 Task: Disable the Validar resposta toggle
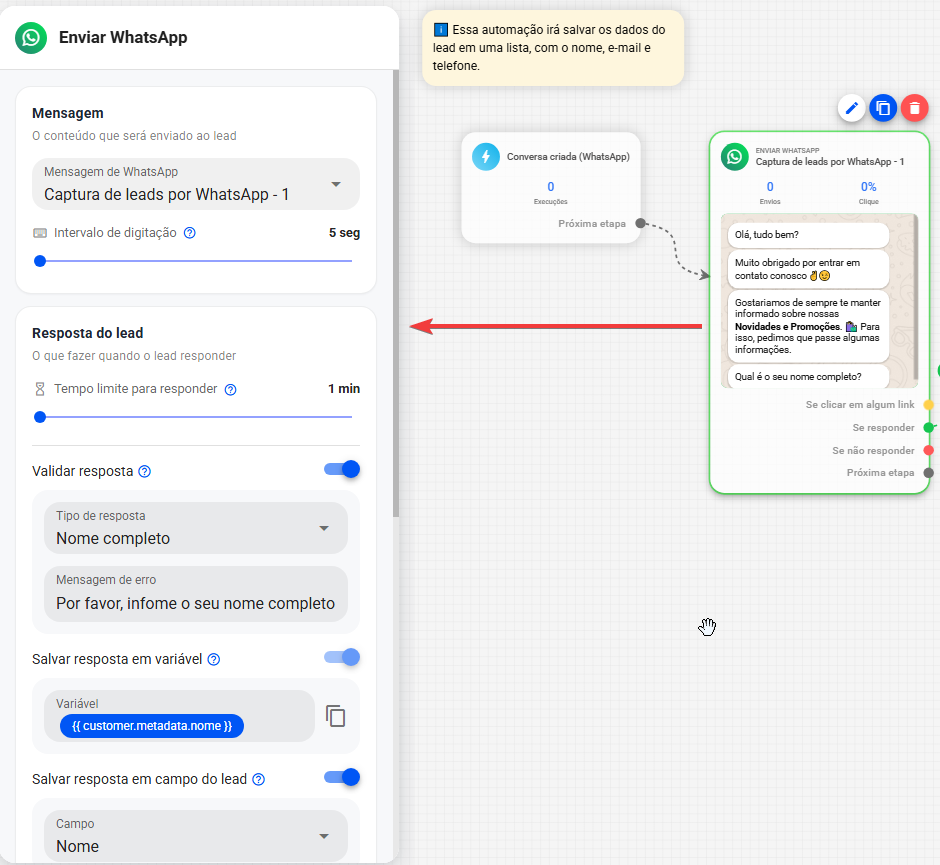[x=342, y=469]
